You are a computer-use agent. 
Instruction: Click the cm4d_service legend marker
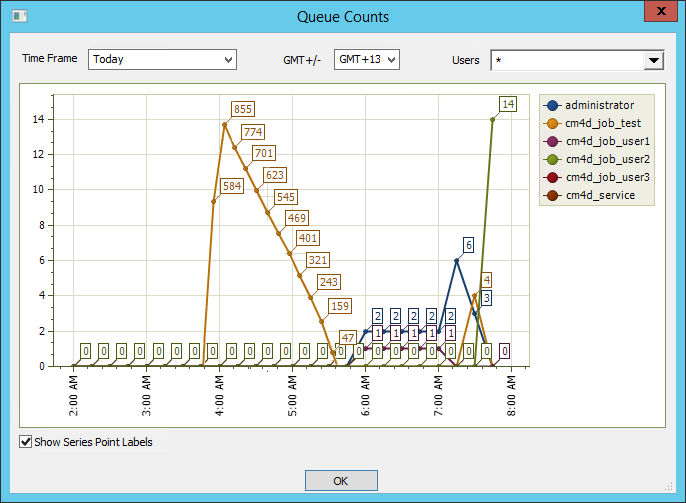(x=552, y=195)
